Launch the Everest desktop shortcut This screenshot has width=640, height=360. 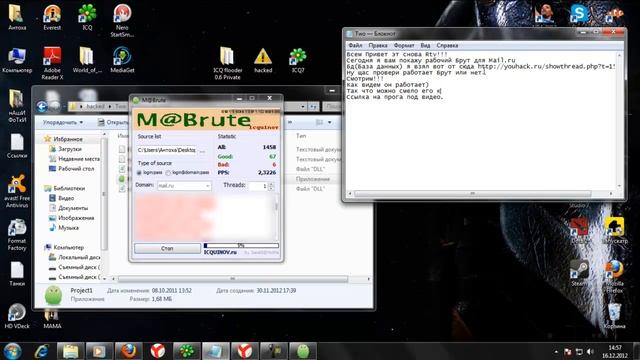52,17
